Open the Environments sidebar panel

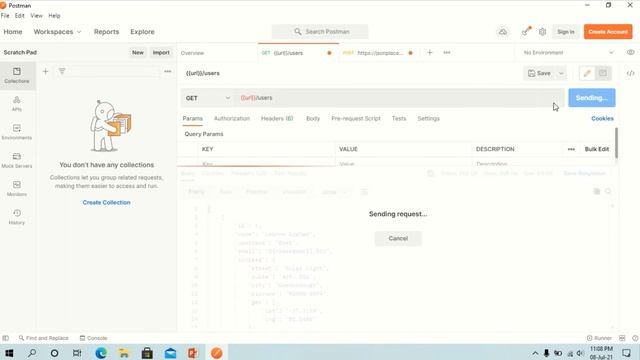(x=17, y=132)
